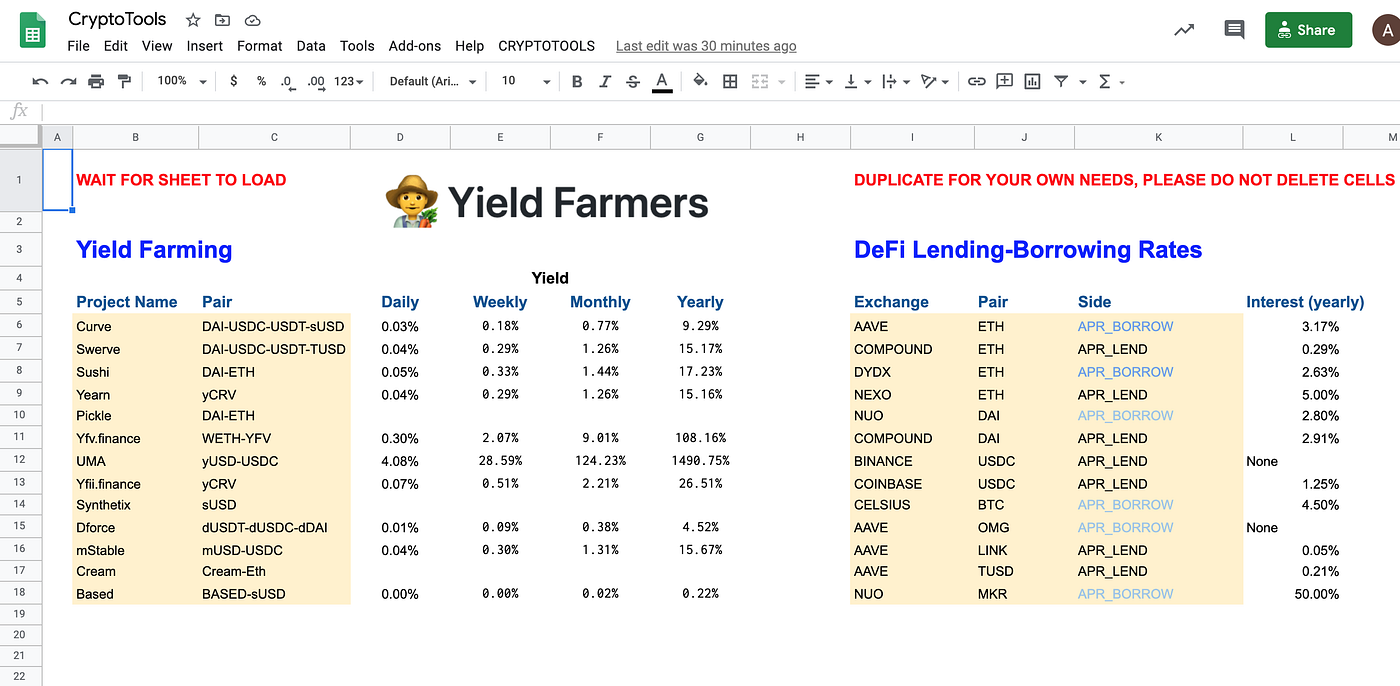Format cell as currency

click(x=233, y=81)
